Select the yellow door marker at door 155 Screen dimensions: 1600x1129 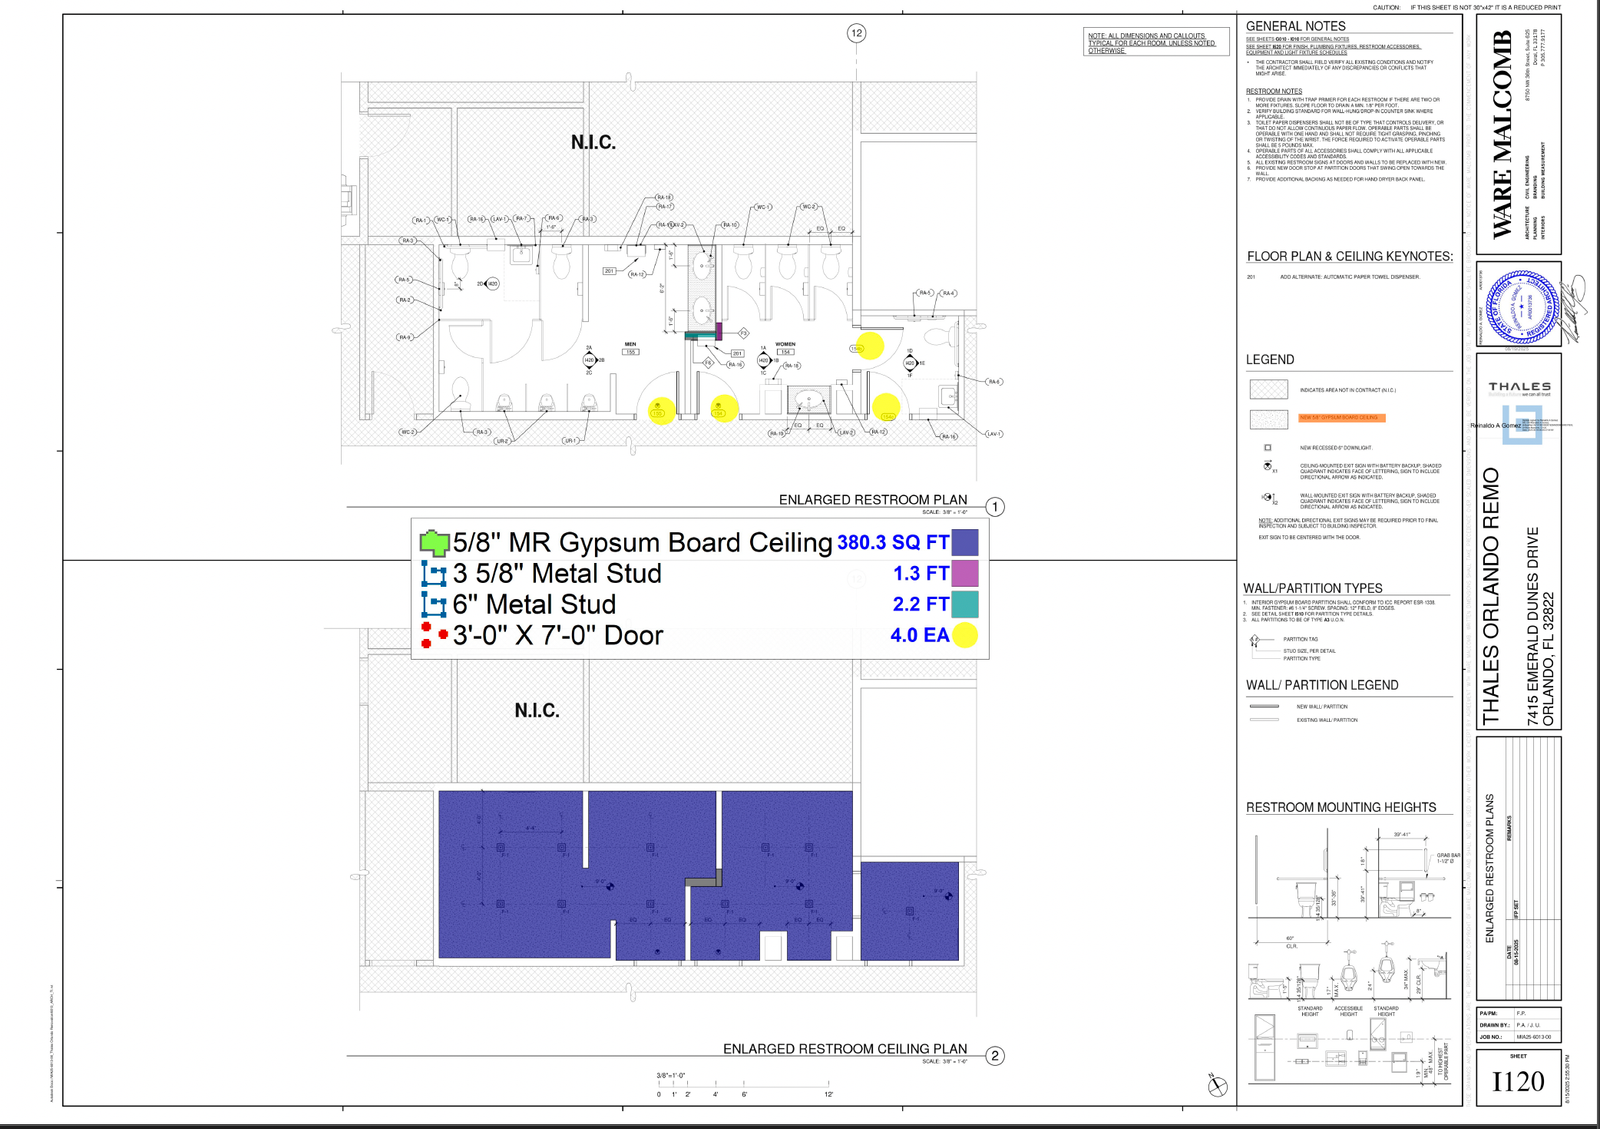click(661, 410)
